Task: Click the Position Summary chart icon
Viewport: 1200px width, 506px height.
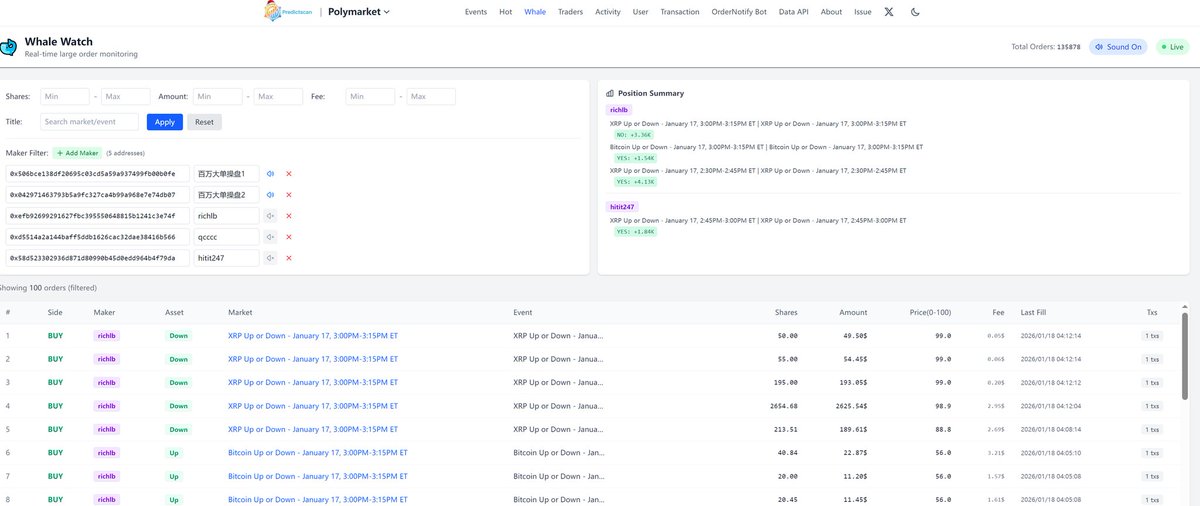Action: (x=610, y=93)
